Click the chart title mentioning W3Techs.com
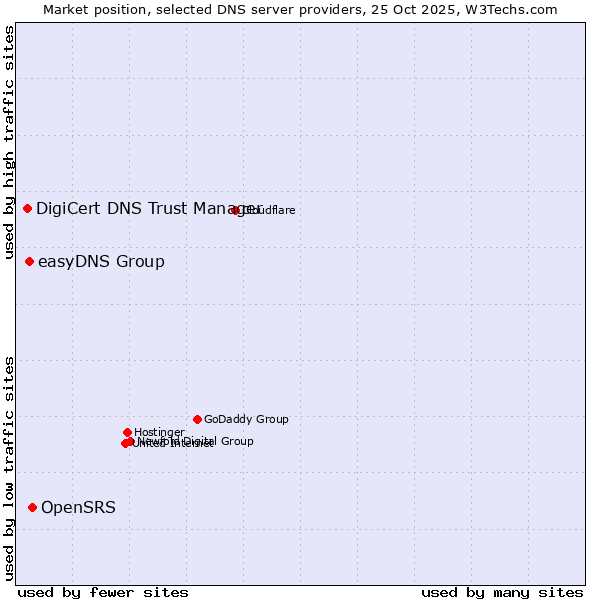Screen dimensions: 600x600 300,9
